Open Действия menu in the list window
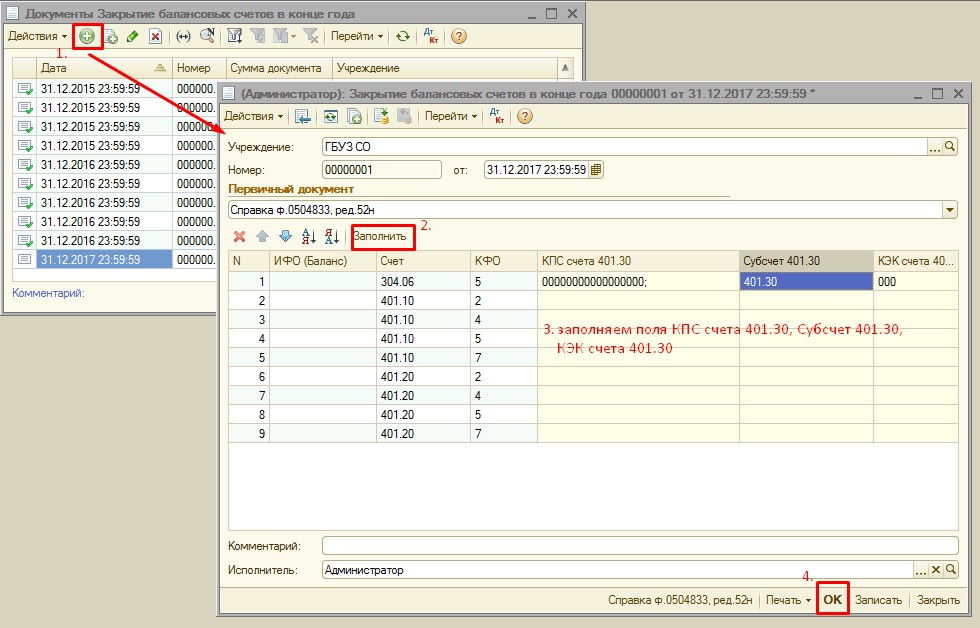Screen dimensions: 980x628 [x=37, y=36]
